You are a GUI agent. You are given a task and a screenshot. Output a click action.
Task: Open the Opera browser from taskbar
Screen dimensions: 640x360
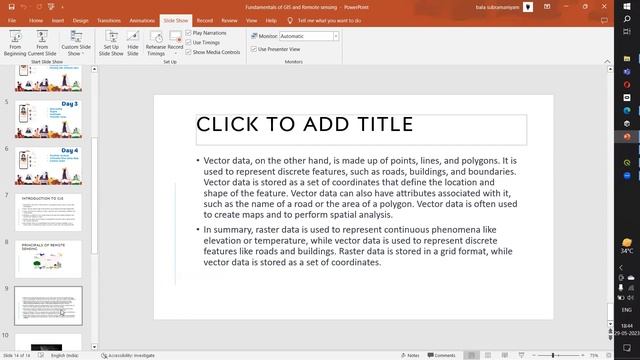pyautogui.click(x=627, y=85)
